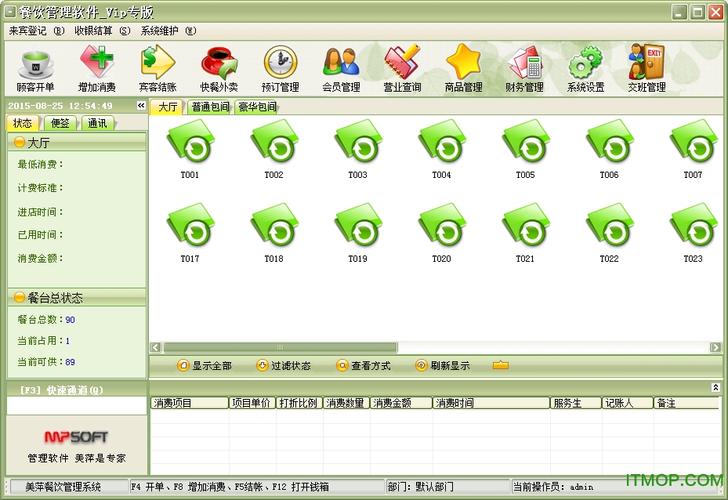Click the horizontal scrollbar thumb
The height and width of the screenshot is (500, 728).
[280, 347]
